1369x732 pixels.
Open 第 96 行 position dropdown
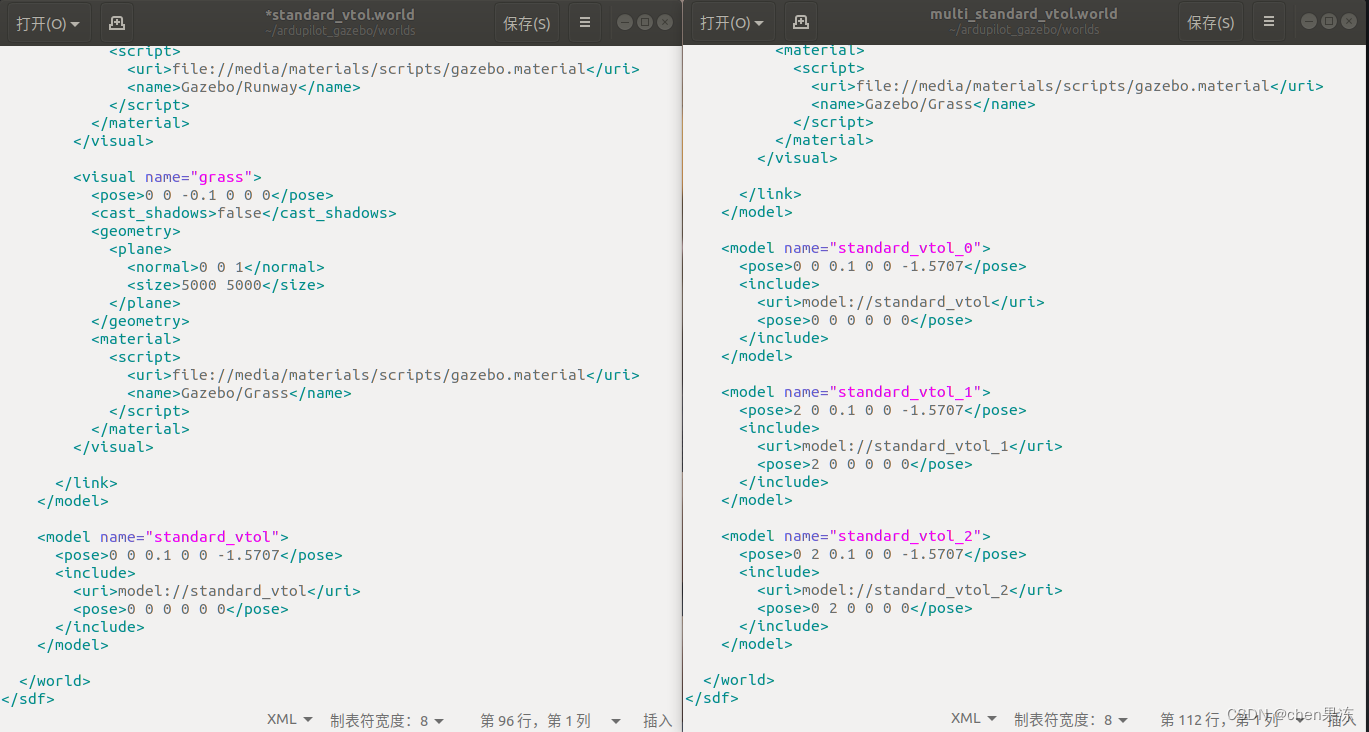(550, 720)
